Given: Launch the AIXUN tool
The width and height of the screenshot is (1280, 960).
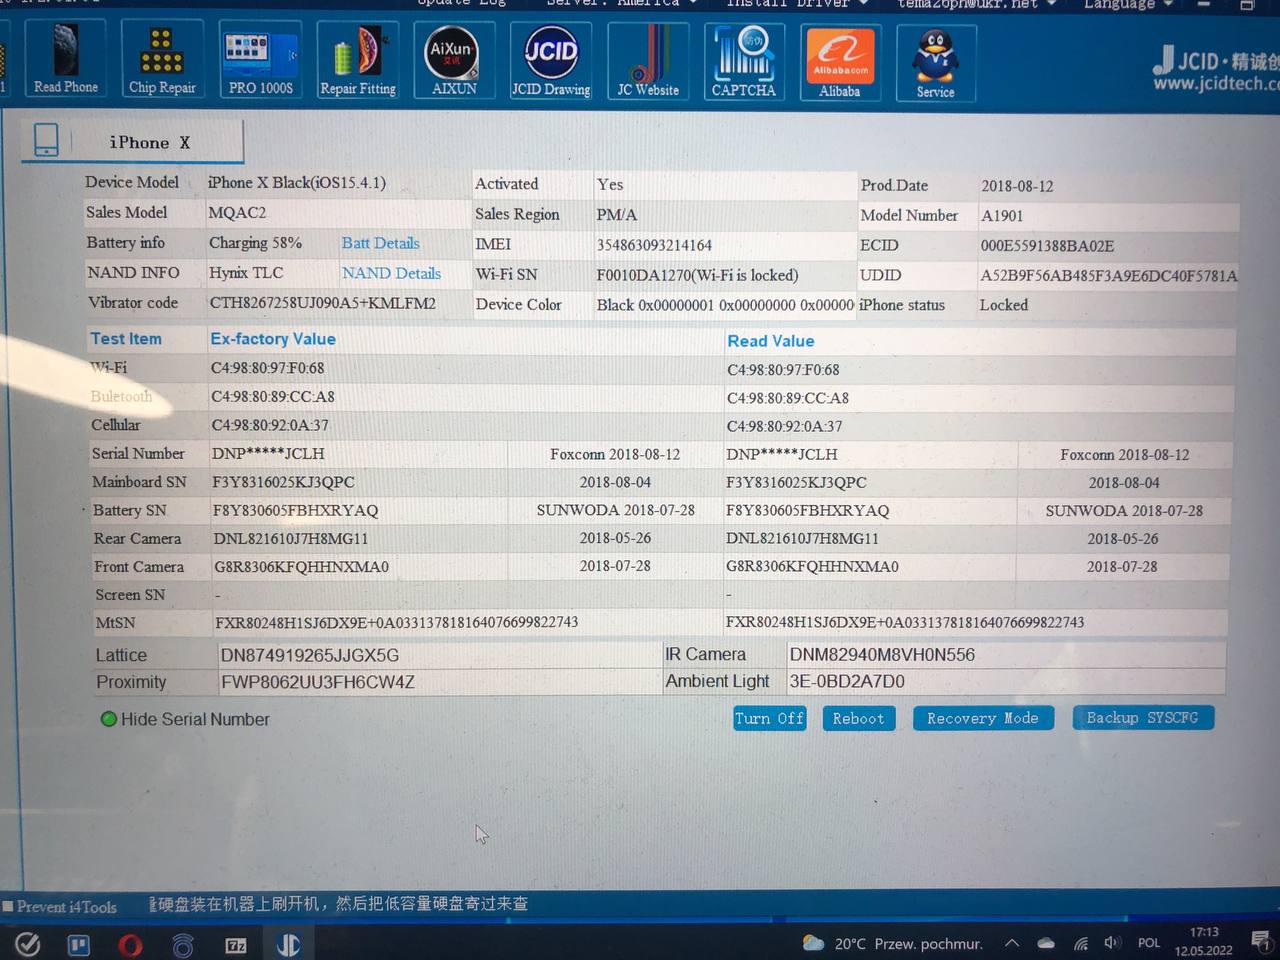Looking at the screenshot, I should click(453, 62).
